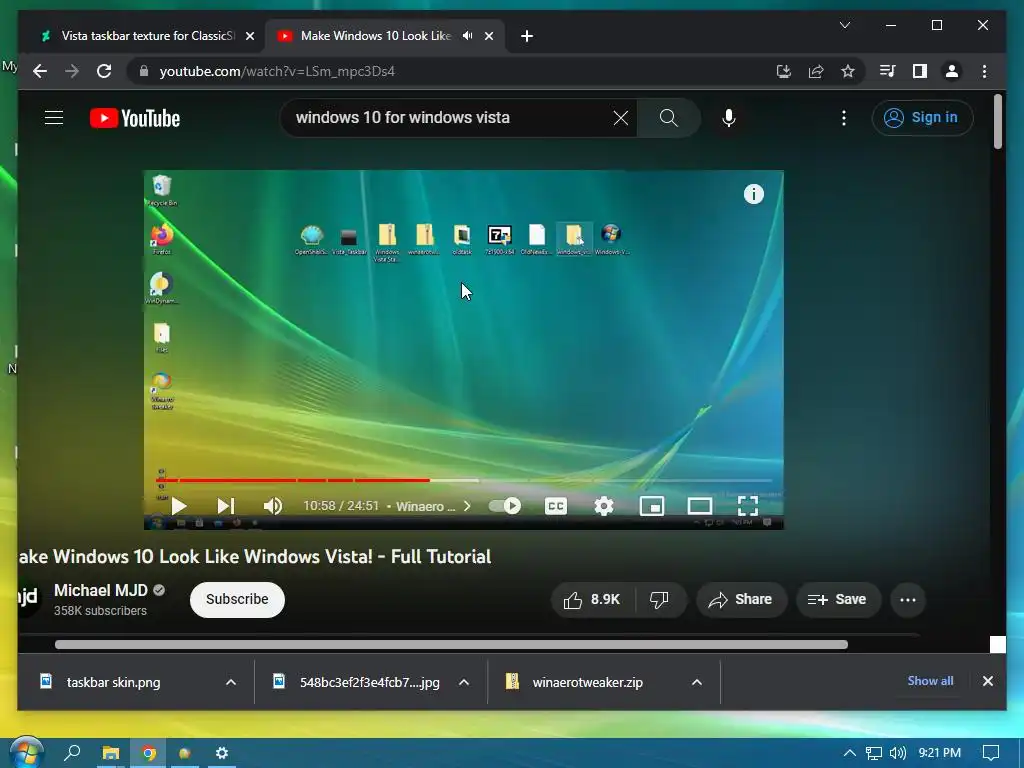Save the video to a playlist
The image size is (1024, 768).
(x=838, y=600)
